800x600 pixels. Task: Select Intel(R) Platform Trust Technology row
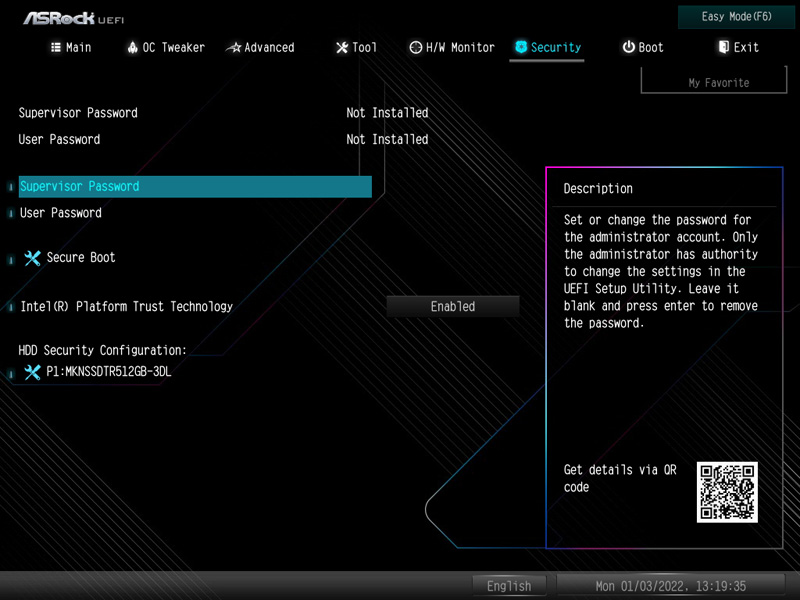point(126,307)
